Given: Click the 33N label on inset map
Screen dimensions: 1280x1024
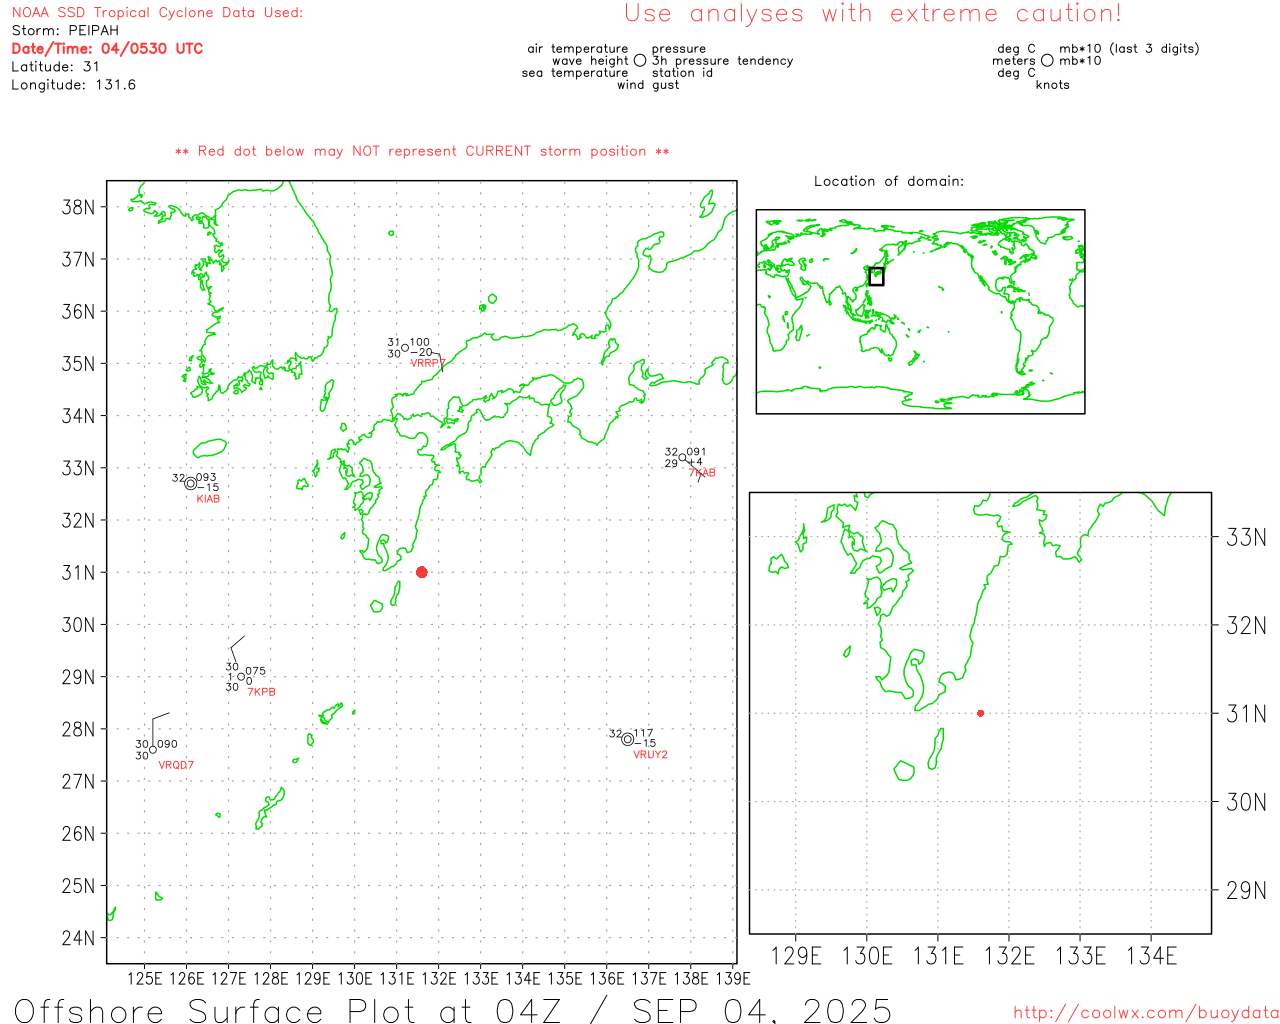Looking at the screenshot, I should [x=1246, y=537].
